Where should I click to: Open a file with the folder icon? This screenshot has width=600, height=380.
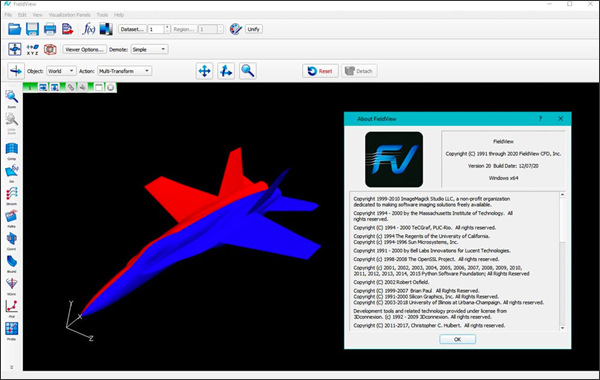click(x=15, y=29)
